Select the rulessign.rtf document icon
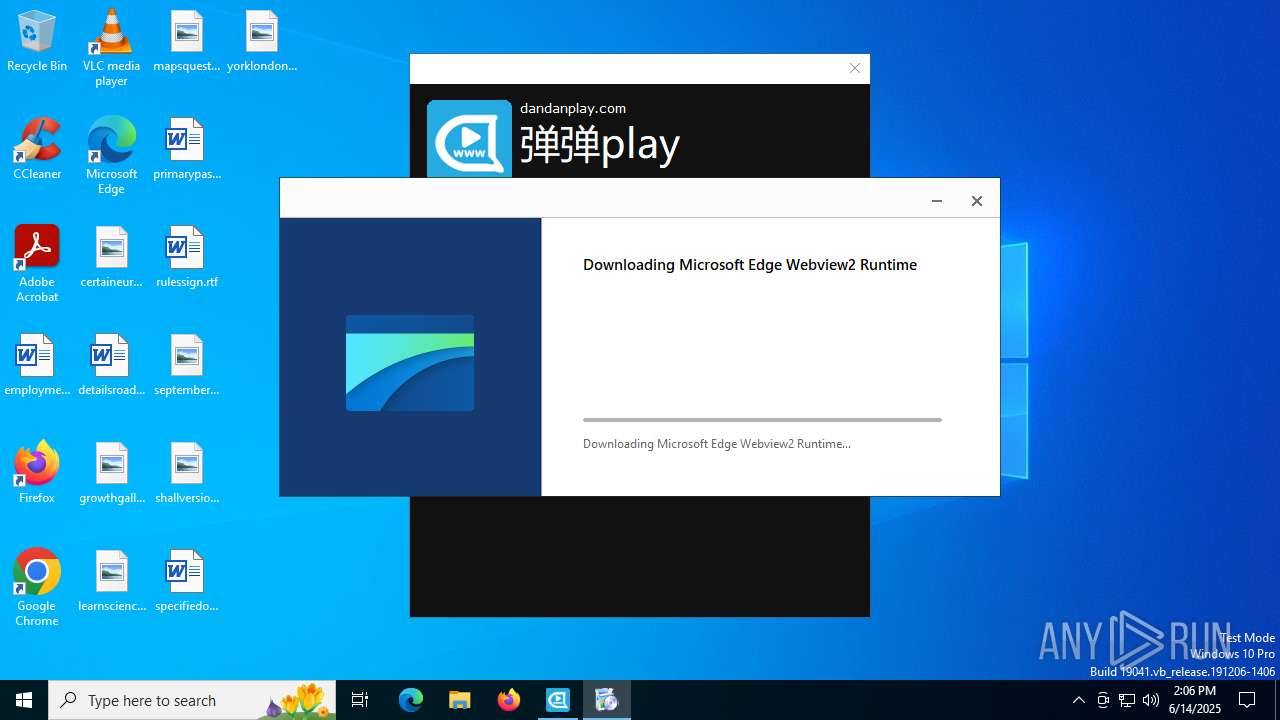The height and width of the screenshot is (720, 1280). (x=187, y=257)
